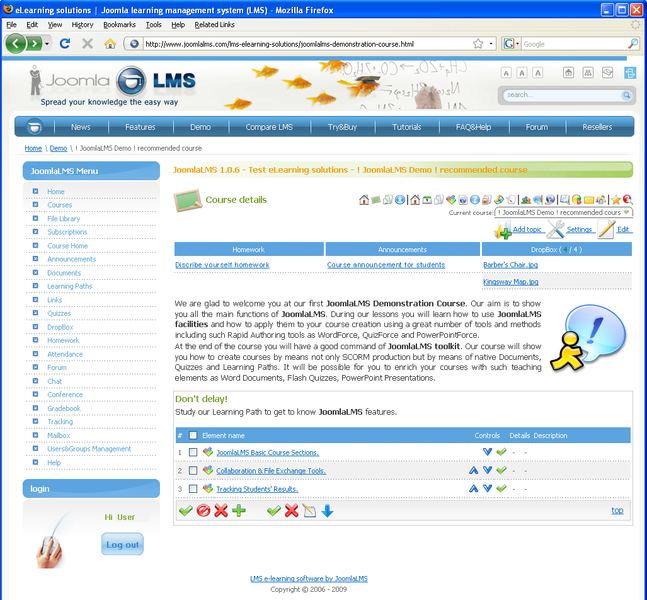Open the Tools menu

(153, 25)
